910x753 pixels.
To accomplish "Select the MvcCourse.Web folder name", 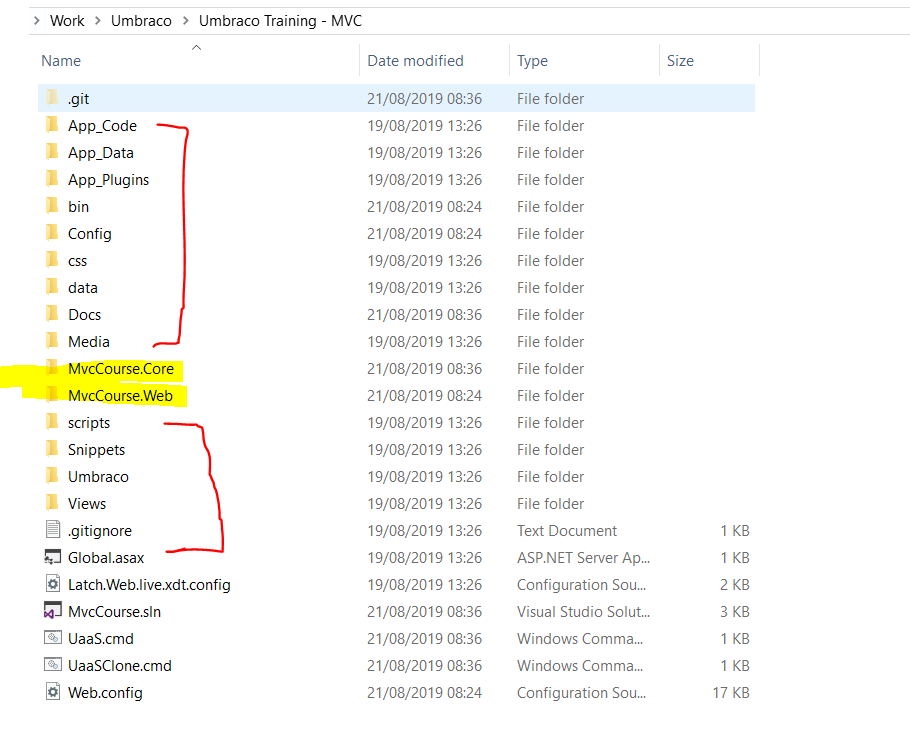I will 120,395.
